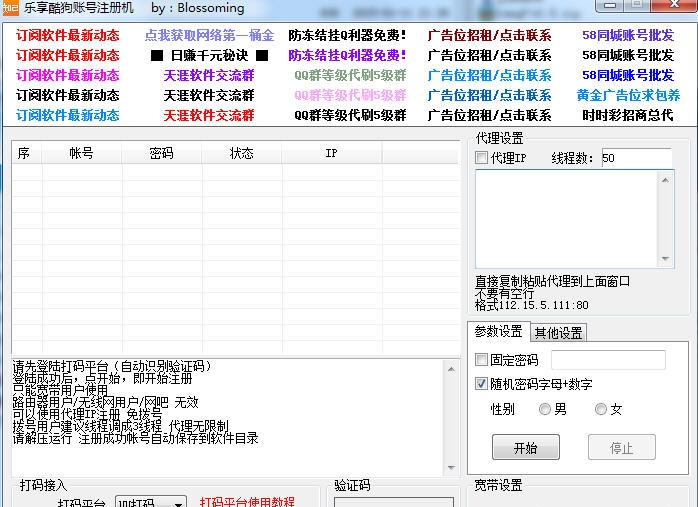Screen dimensions: 698x507
Task: Open the dark red 广告位招租/点击联系 link
Action: (489, 35)
